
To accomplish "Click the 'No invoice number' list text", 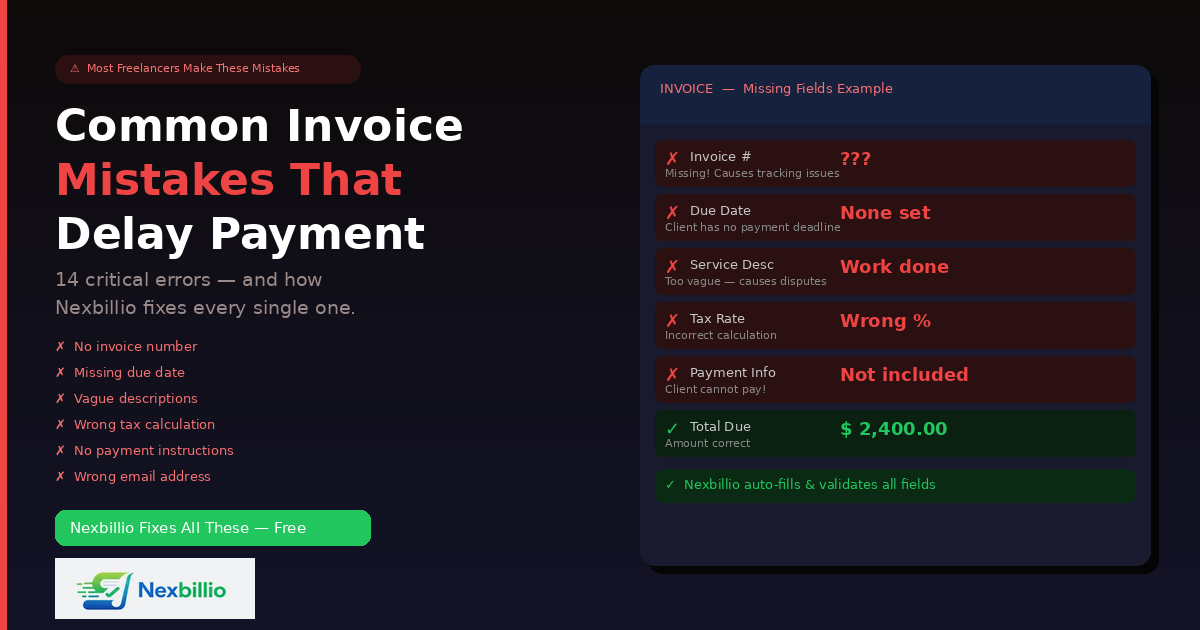I will click(136, 347).
